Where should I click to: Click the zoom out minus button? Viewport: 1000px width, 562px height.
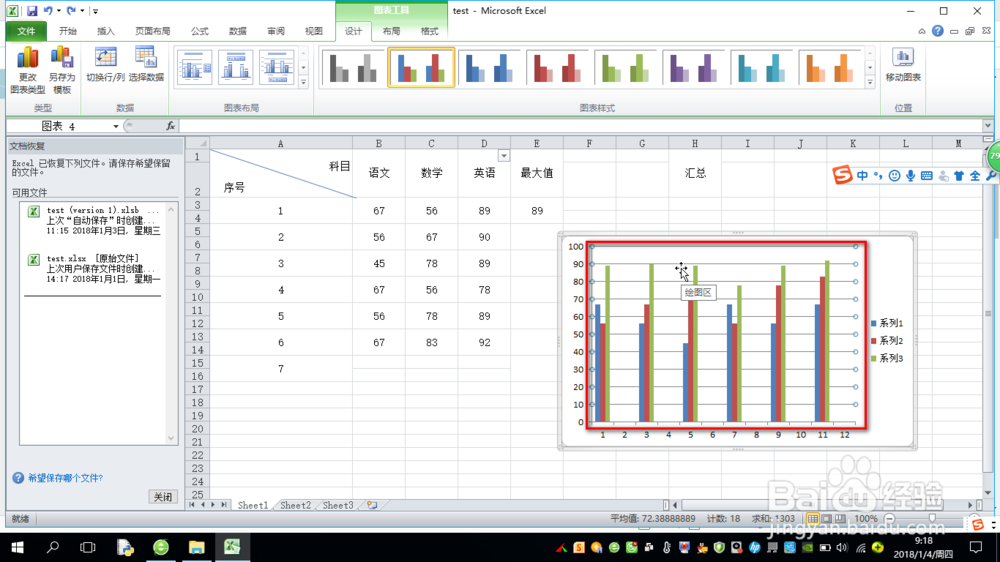pos(890,519)
